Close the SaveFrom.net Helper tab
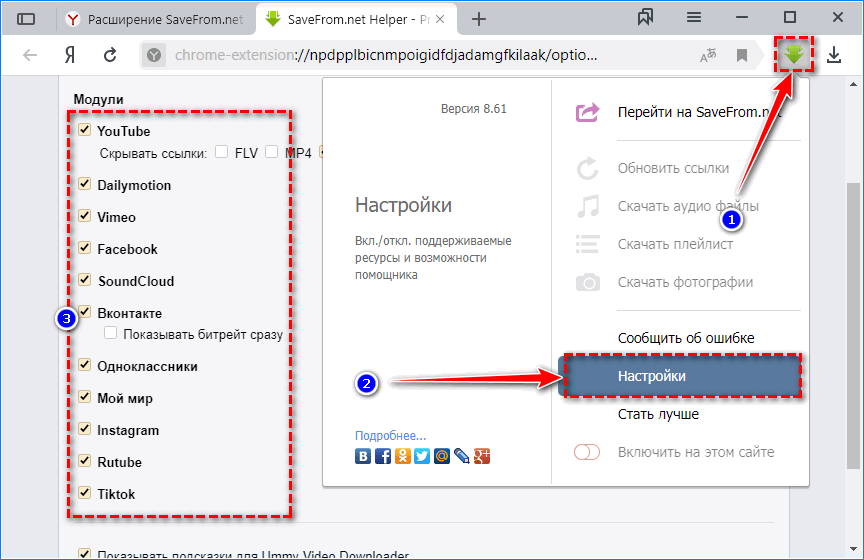864x560 pixels. coord(440,19)
